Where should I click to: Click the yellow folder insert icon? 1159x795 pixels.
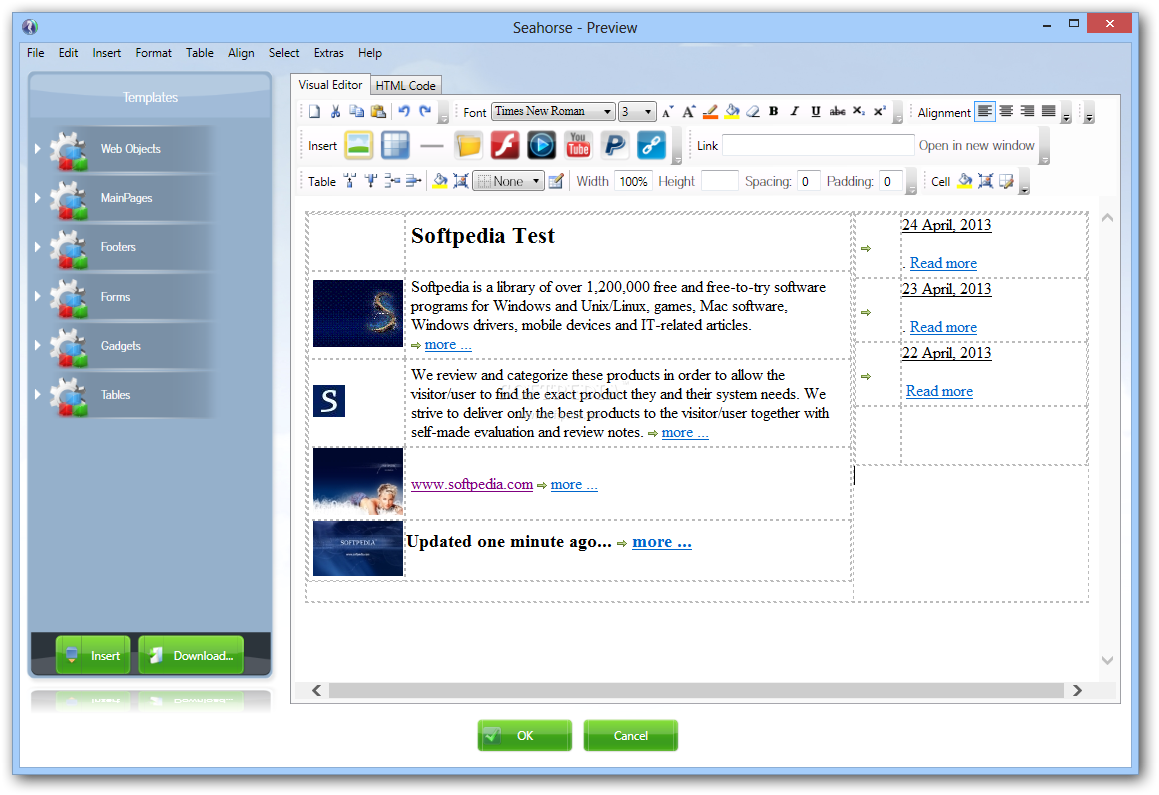(468, 146)
